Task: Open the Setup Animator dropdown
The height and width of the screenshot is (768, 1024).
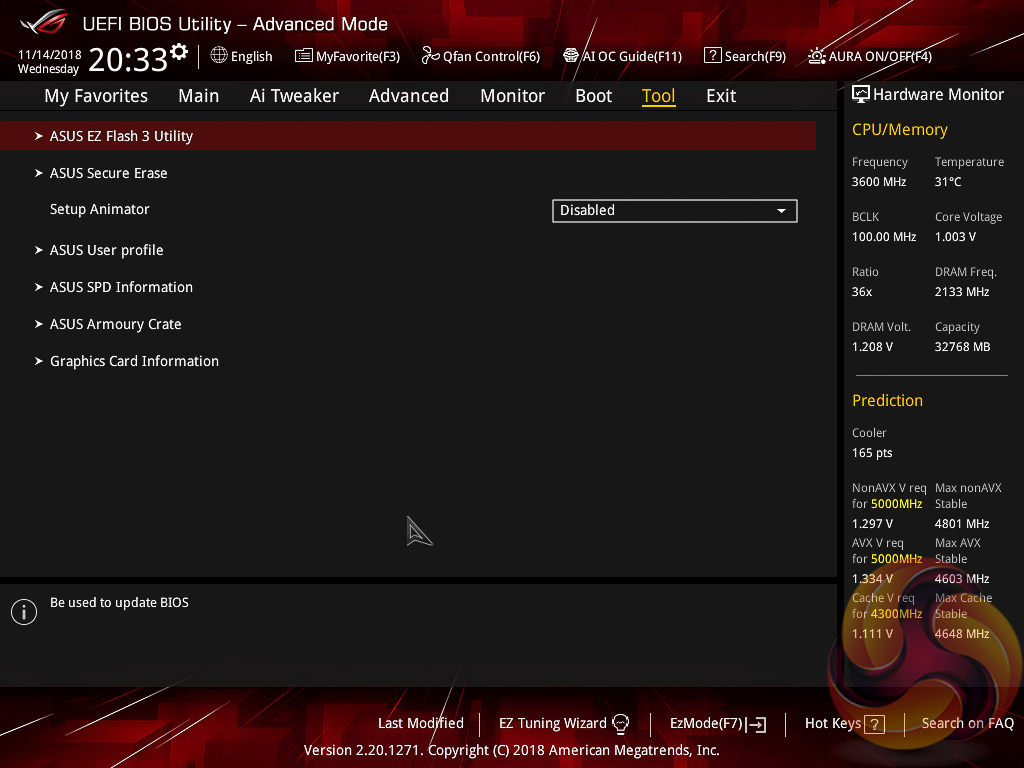Action: click(x=674, y=210)
